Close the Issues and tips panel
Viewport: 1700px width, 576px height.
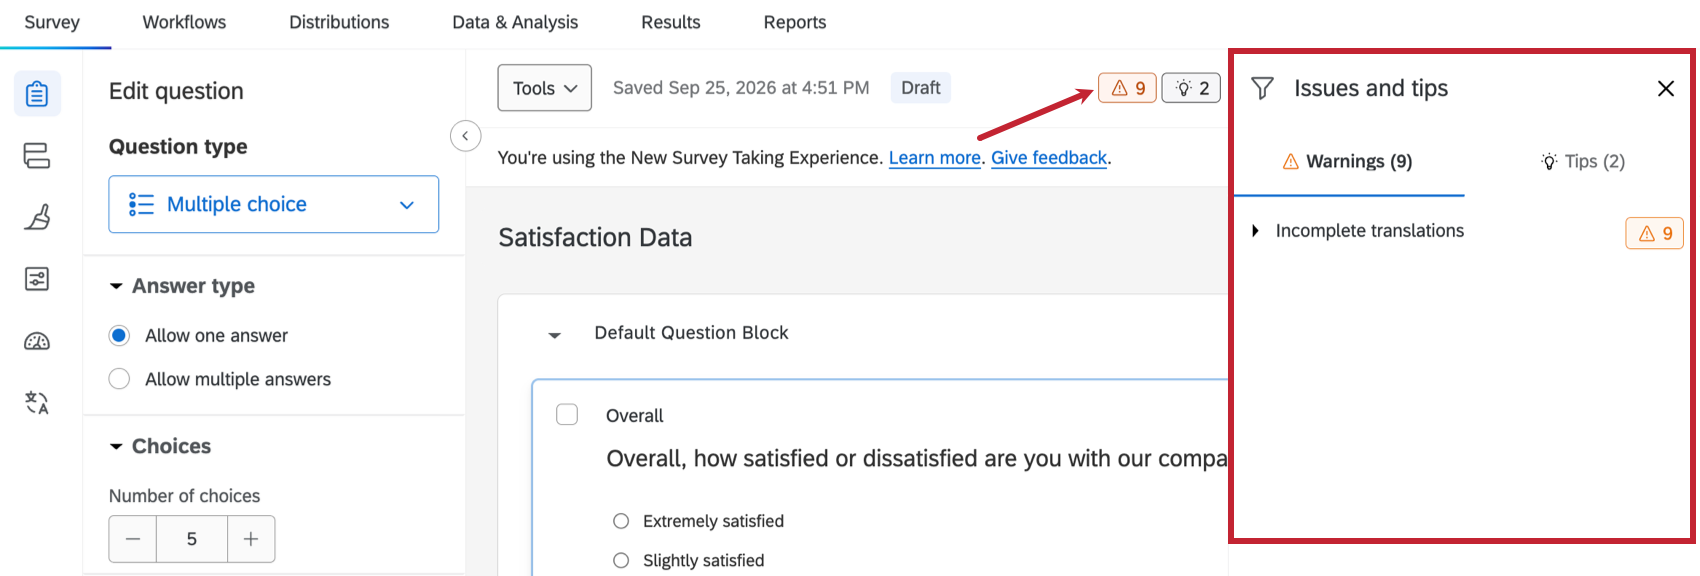tap(1666, 89)
